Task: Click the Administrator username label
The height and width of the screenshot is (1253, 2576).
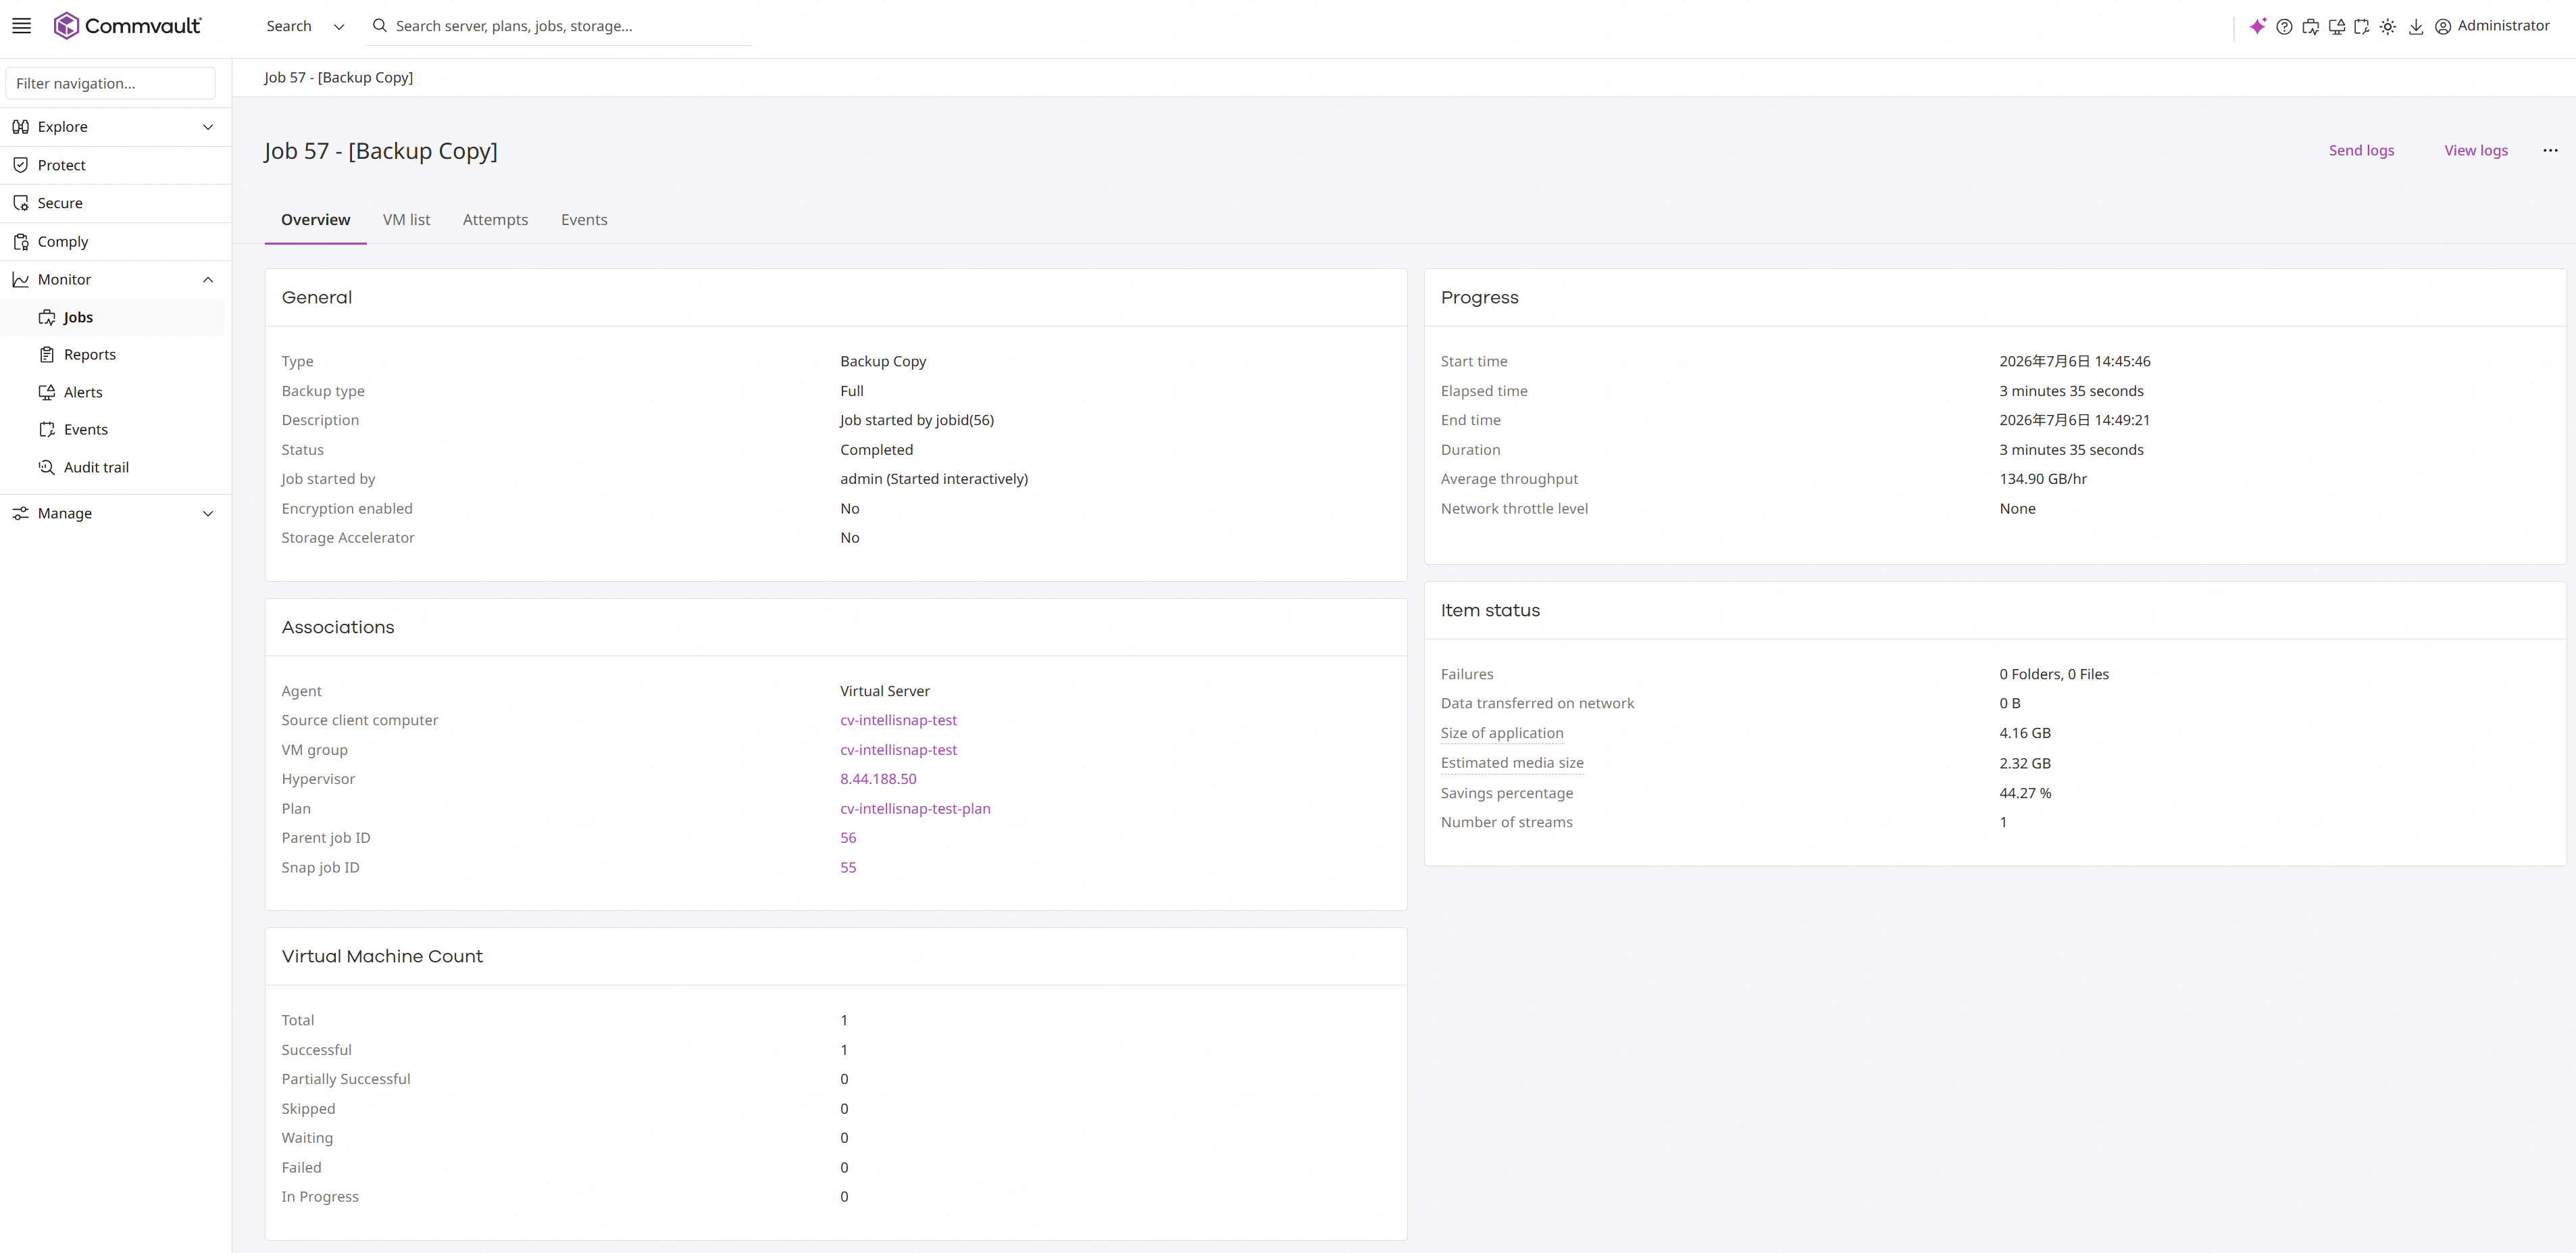Action: (x=2503, y=26)
